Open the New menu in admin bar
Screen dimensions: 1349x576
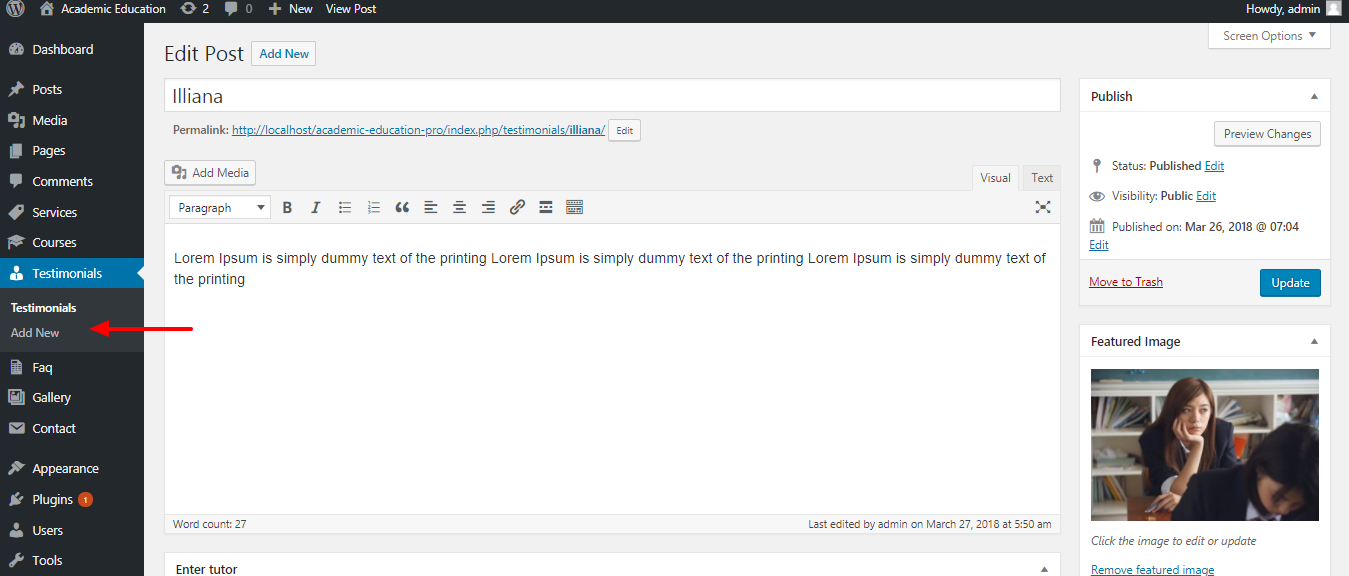[291, 9]
